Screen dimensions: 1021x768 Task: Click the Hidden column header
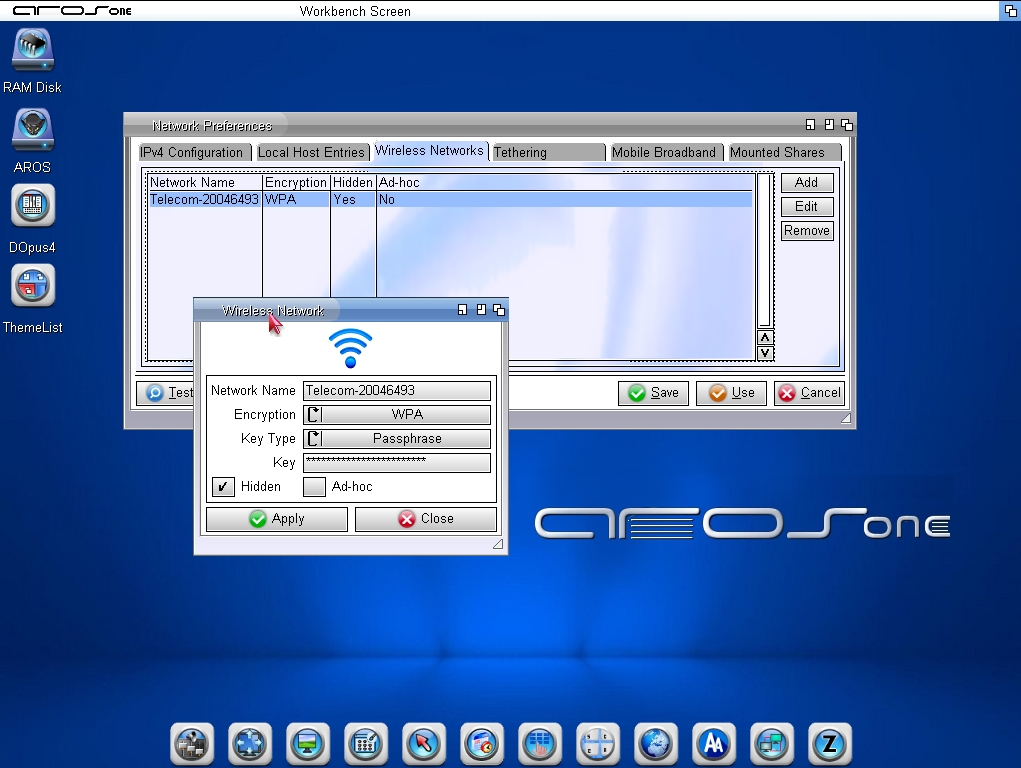pos(353,182)
